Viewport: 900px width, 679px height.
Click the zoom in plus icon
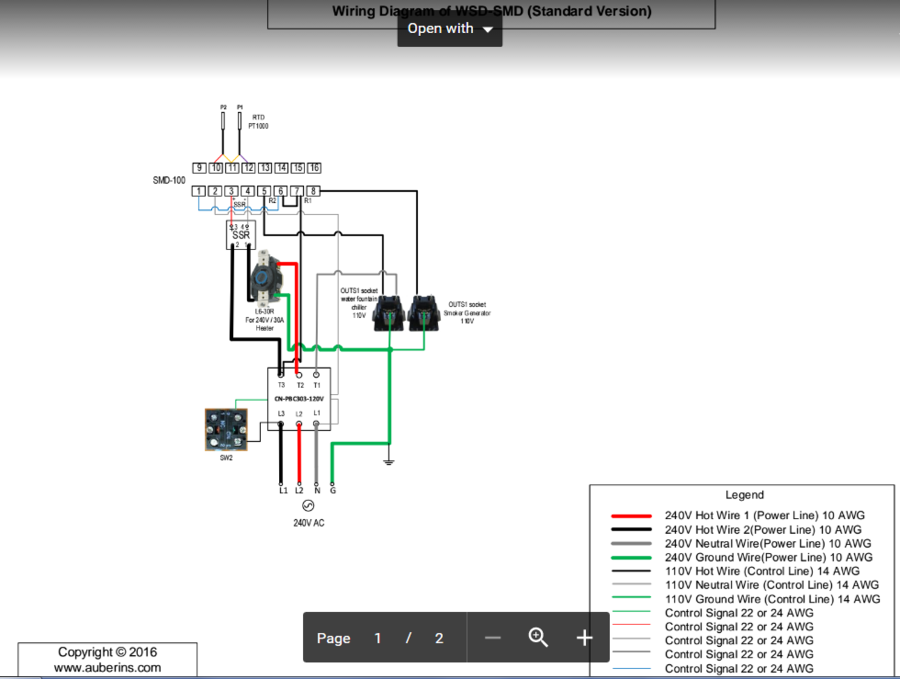tap(585, 638)
